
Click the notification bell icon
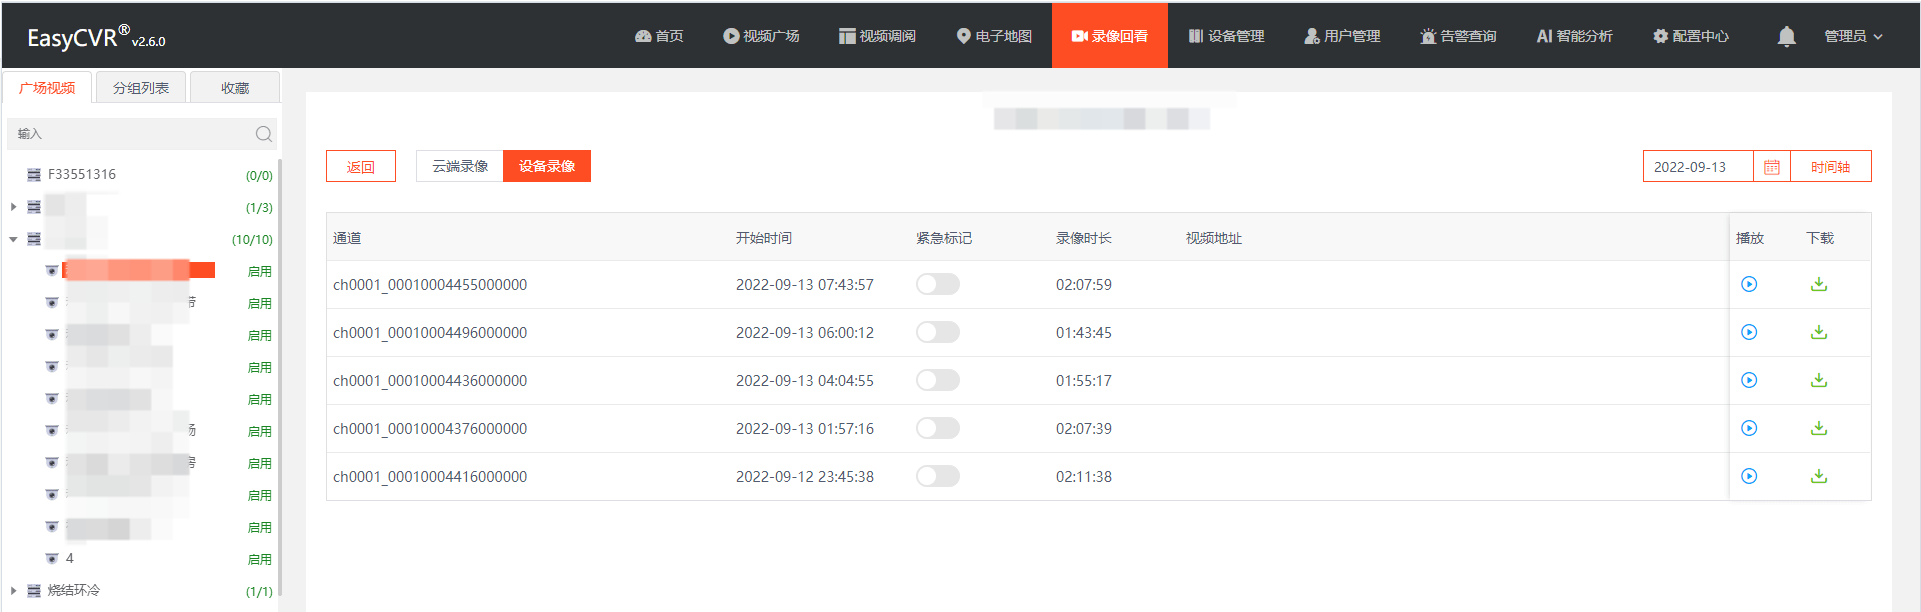[x=1786, y=36]
